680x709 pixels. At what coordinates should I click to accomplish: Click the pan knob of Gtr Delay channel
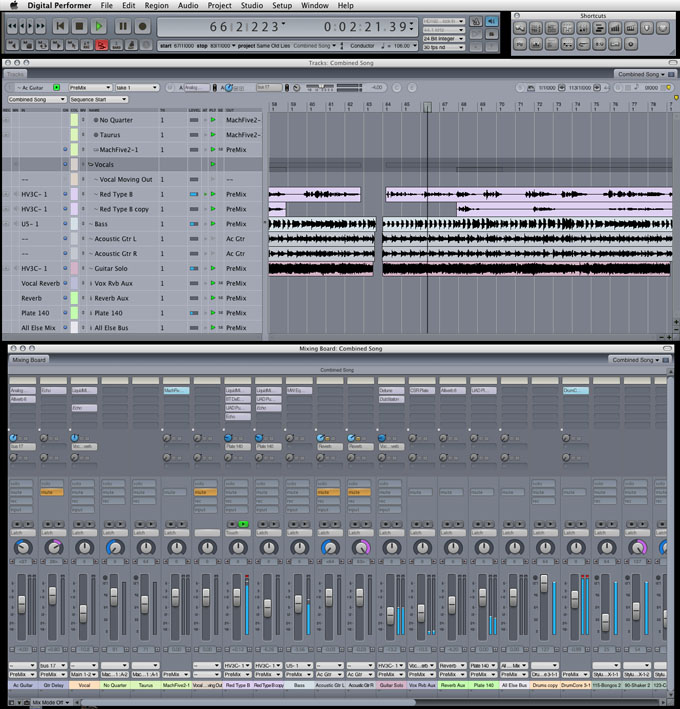coord(53,548)
